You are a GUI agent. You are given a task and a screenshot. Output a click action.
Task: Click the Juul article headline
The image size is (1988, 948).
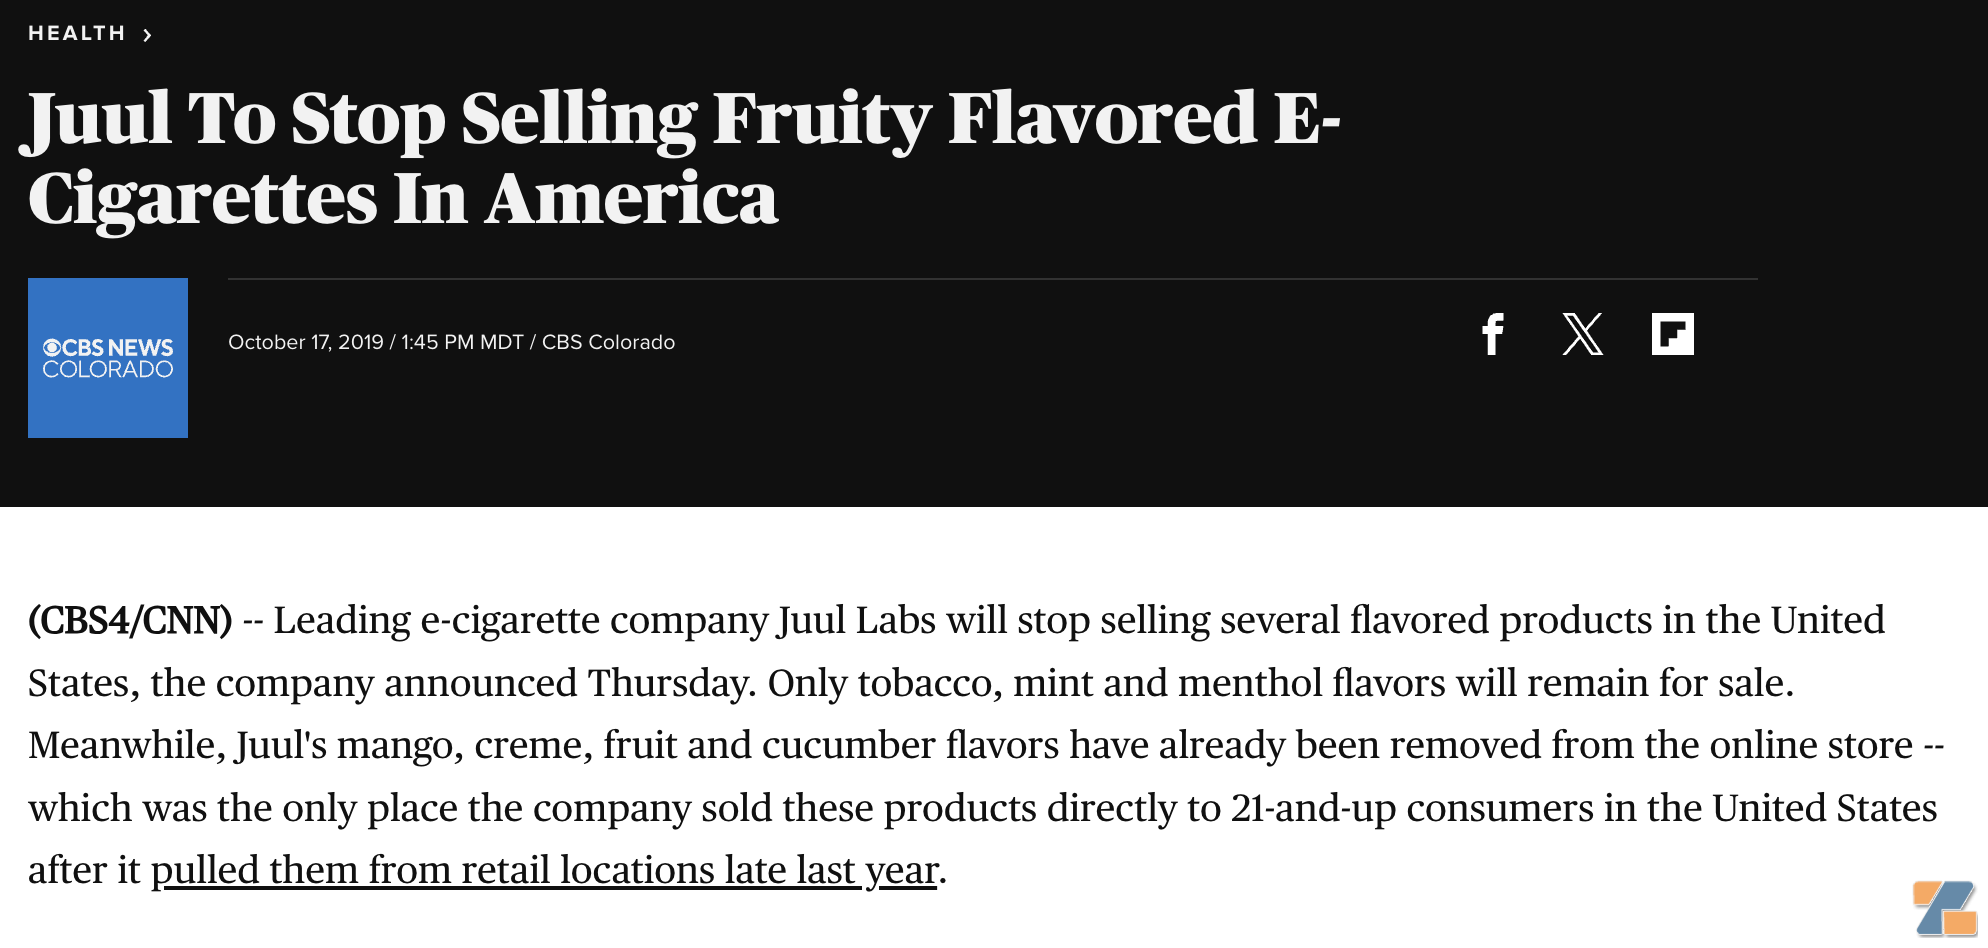coord(680,157)
